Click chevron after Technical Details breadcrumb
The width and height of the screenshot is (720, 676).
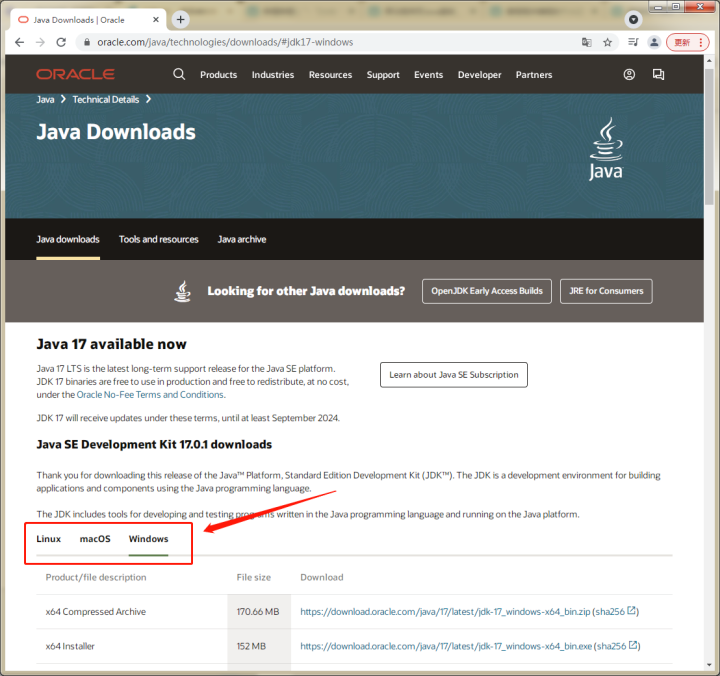point(148,99)
